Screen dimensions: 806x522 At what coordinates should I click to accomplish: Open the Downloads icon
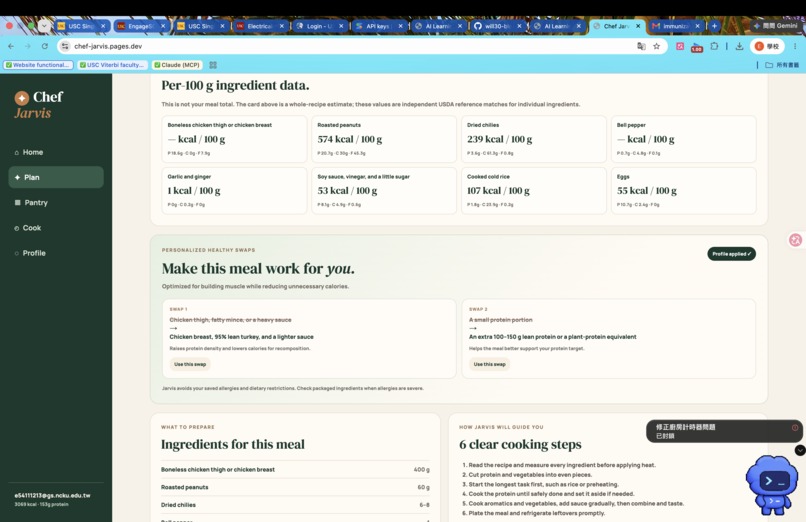(x=739, y=46)
